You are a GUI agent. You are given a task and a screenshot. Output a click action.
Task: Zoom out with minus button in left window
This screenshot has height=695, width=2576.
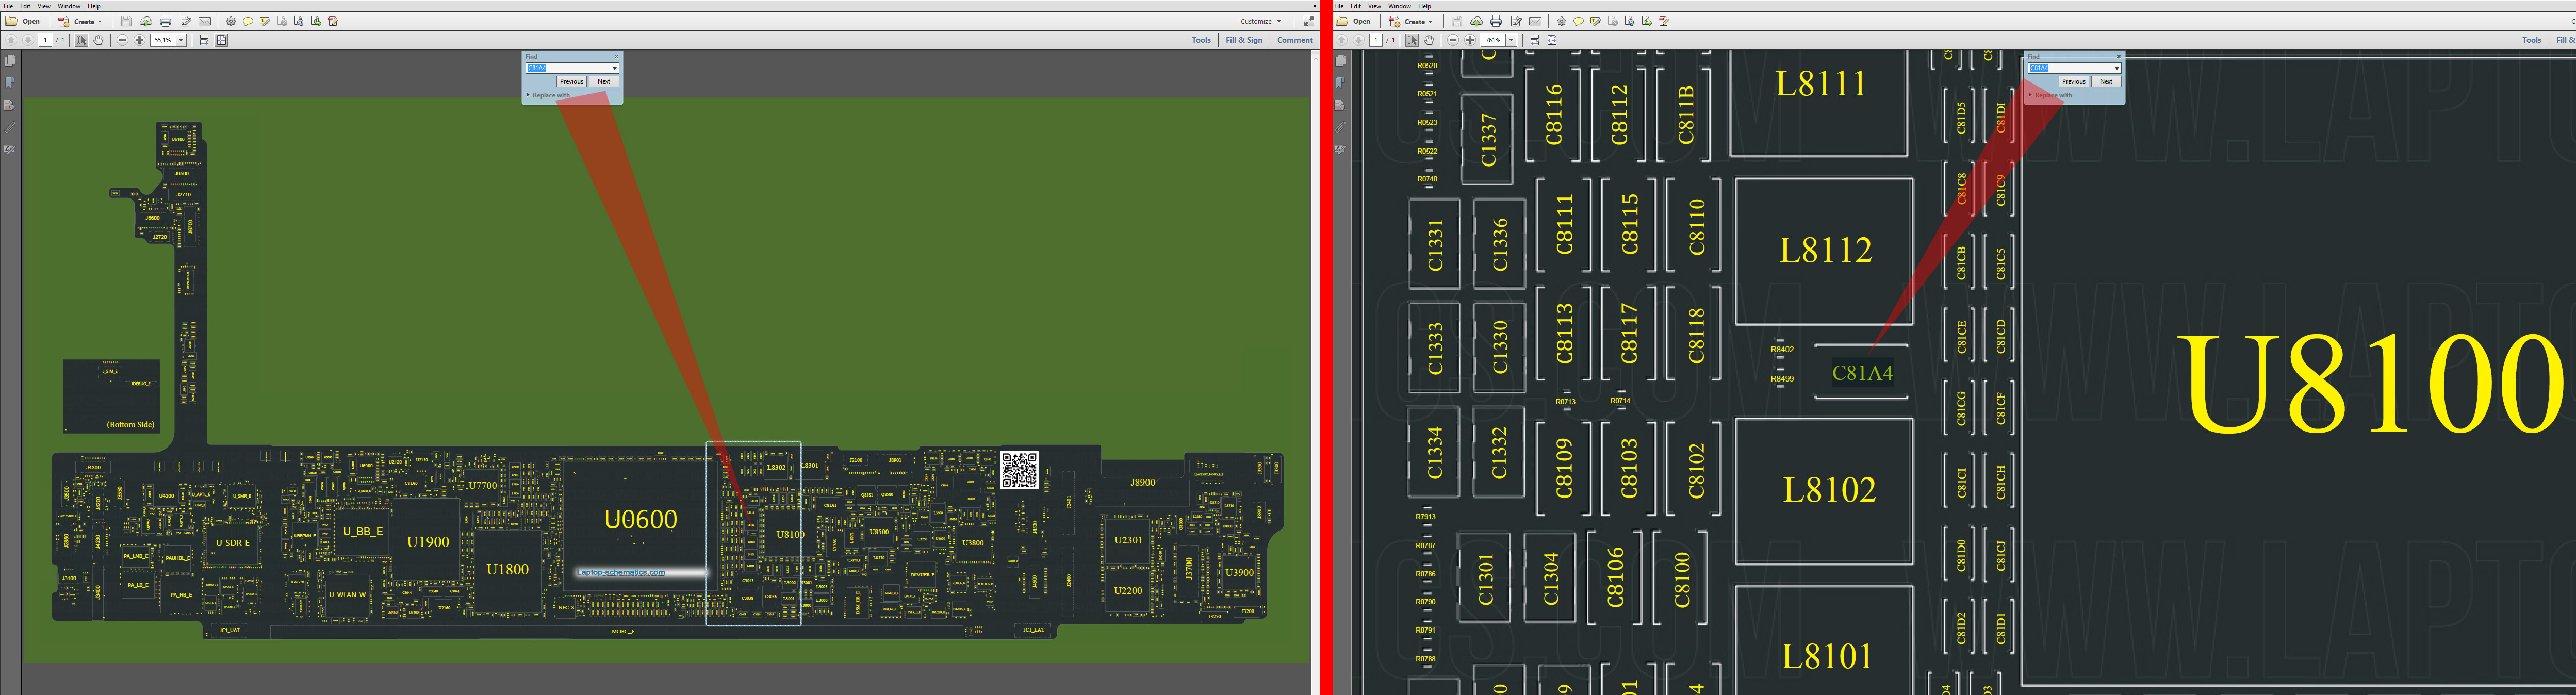point(123,40)
